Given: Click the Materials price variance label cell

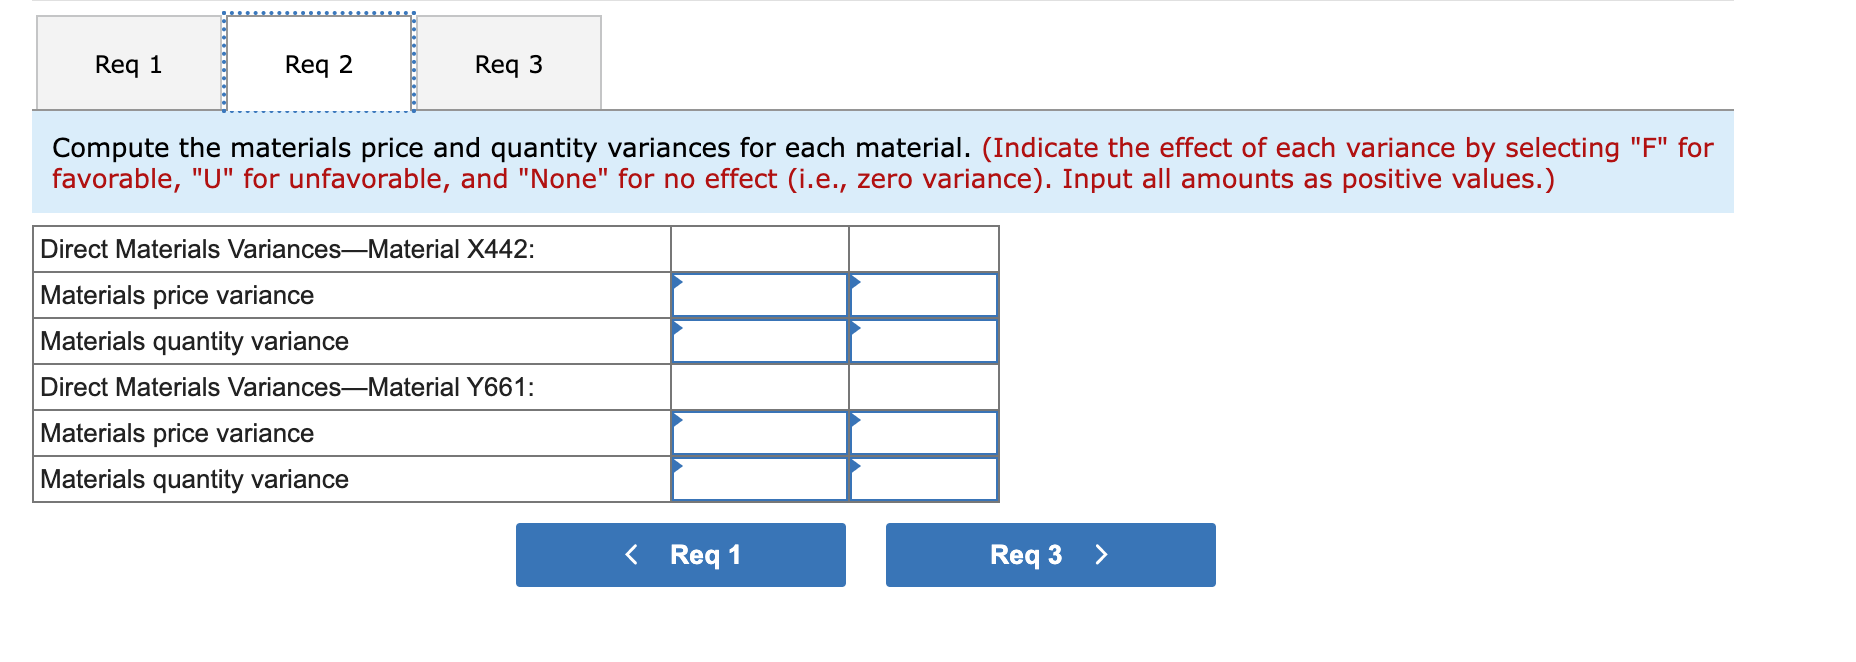Looking at the screenshot, I should 176,295.
